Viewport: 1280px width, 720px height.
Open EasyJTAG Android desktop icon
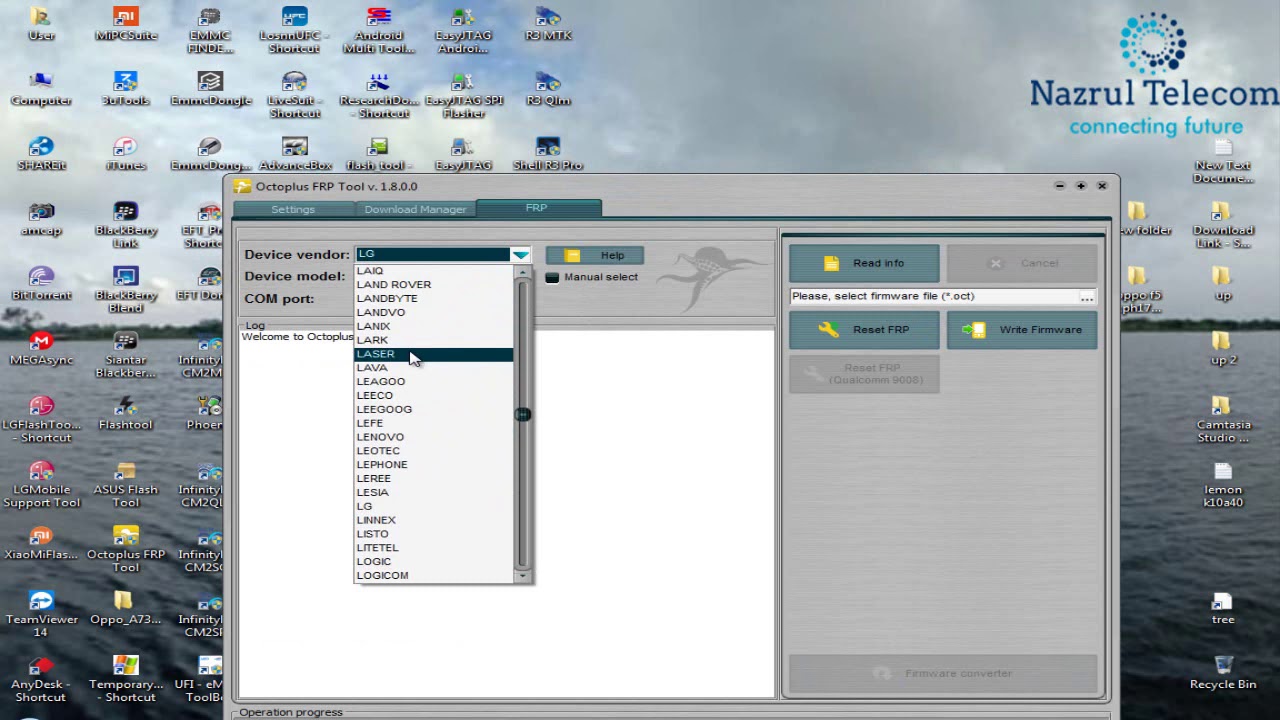coord(463,30)
